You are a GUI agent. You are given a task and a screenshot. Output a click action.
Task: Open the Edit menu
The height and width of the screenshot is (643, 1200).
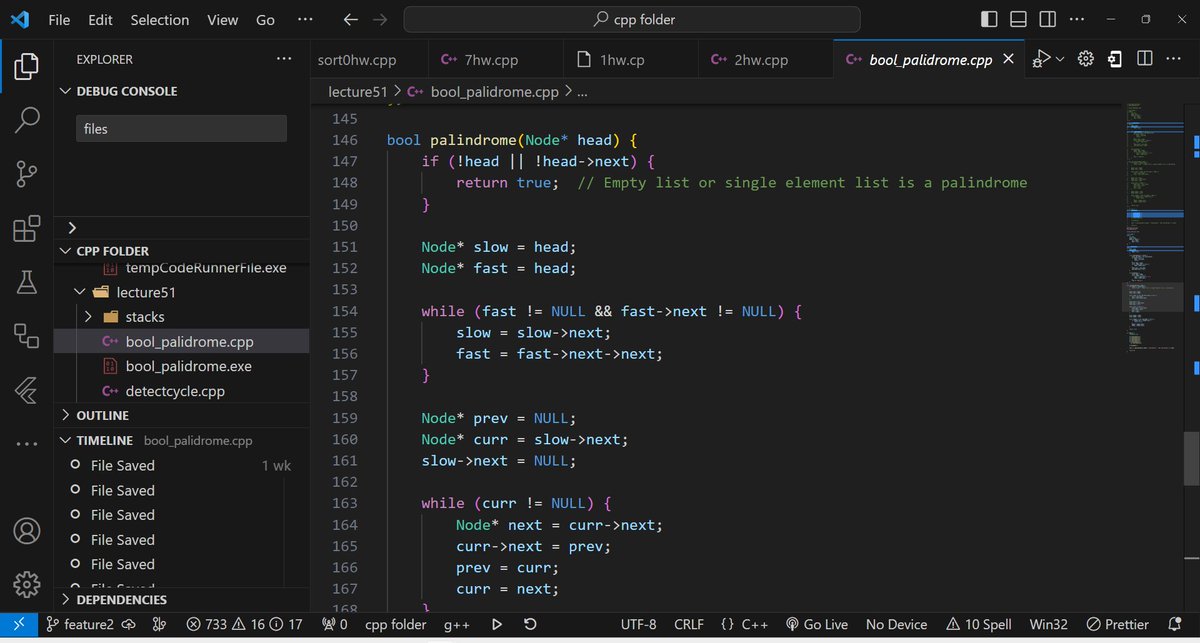coord(100,19)
